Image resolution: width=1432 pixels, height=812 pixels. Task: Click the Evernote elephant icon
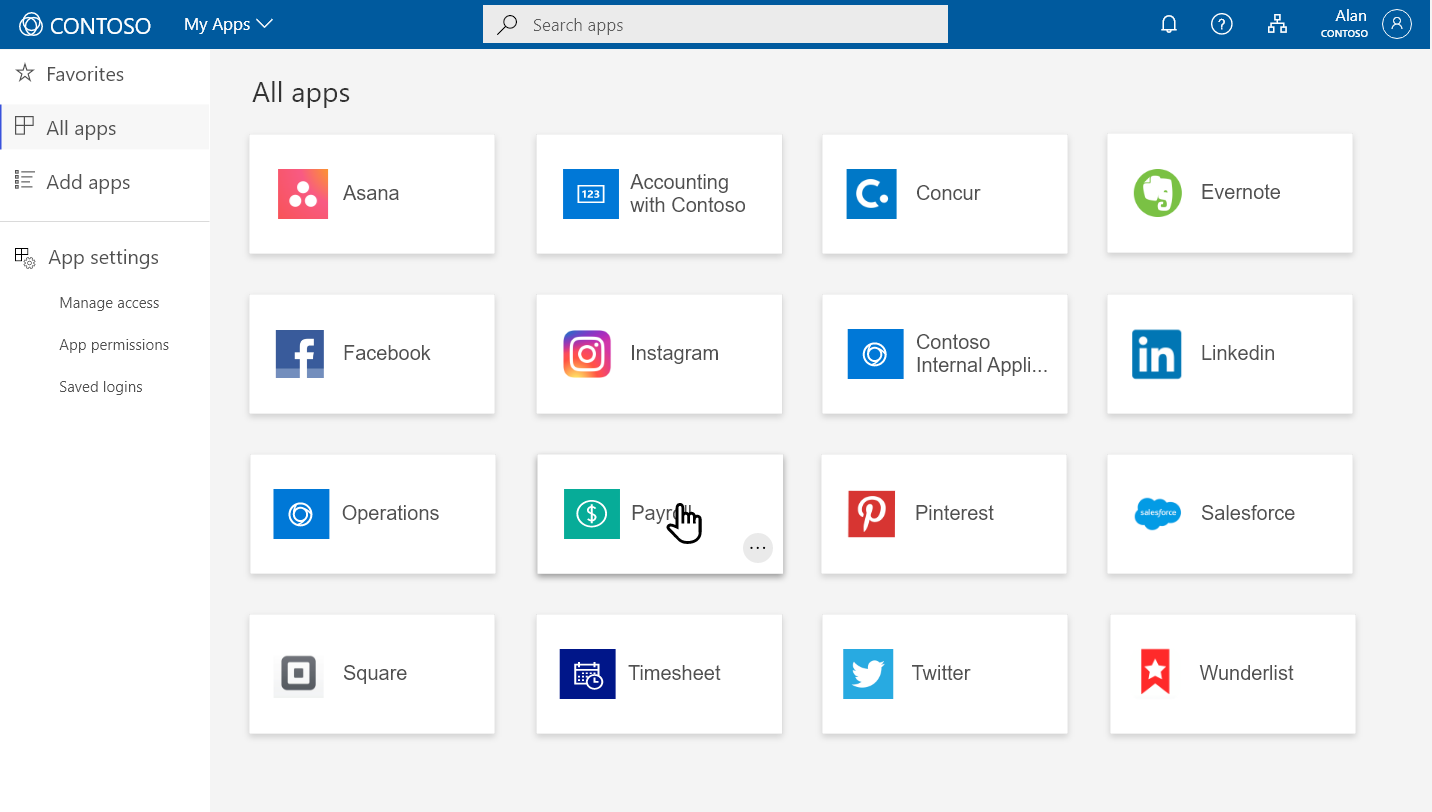1158,193
